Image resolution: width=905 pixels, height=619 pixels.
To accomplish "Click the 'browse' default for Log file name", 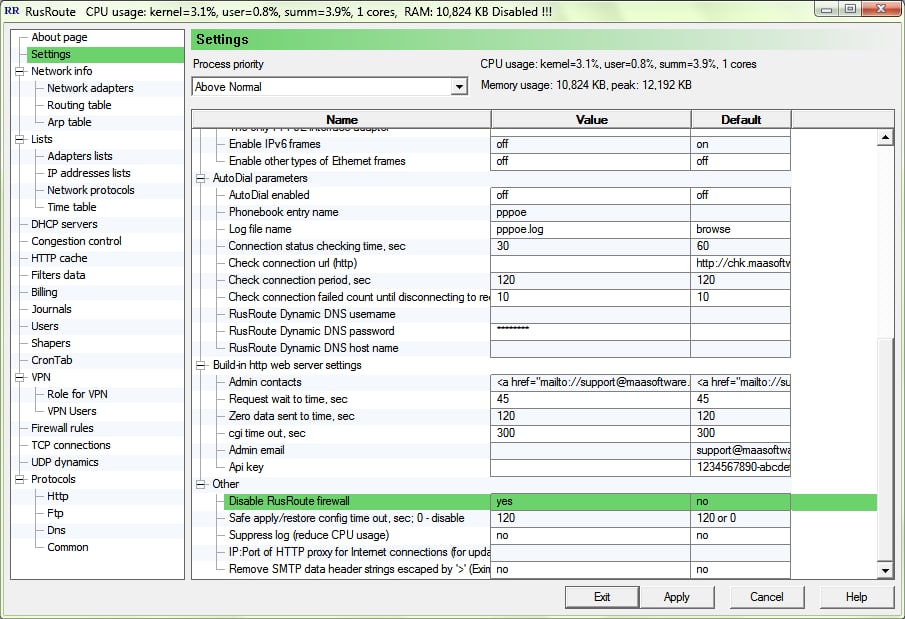I will point(741,229).
